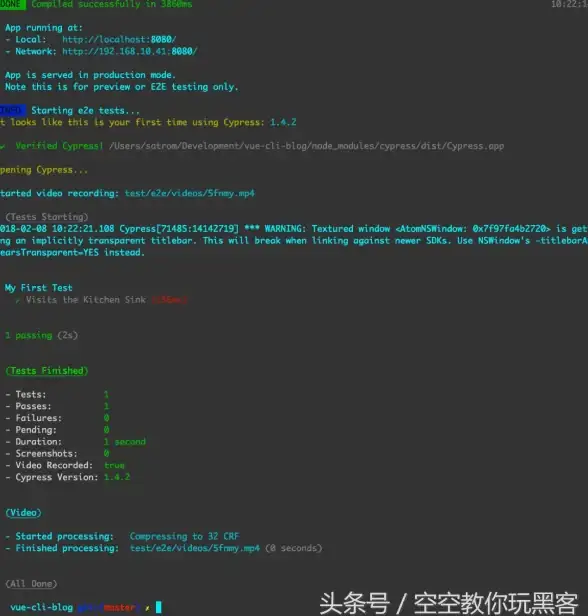Click the 'Failures:' result row
The height and width of the screenshot is (616, 588).
coord(57,418)
